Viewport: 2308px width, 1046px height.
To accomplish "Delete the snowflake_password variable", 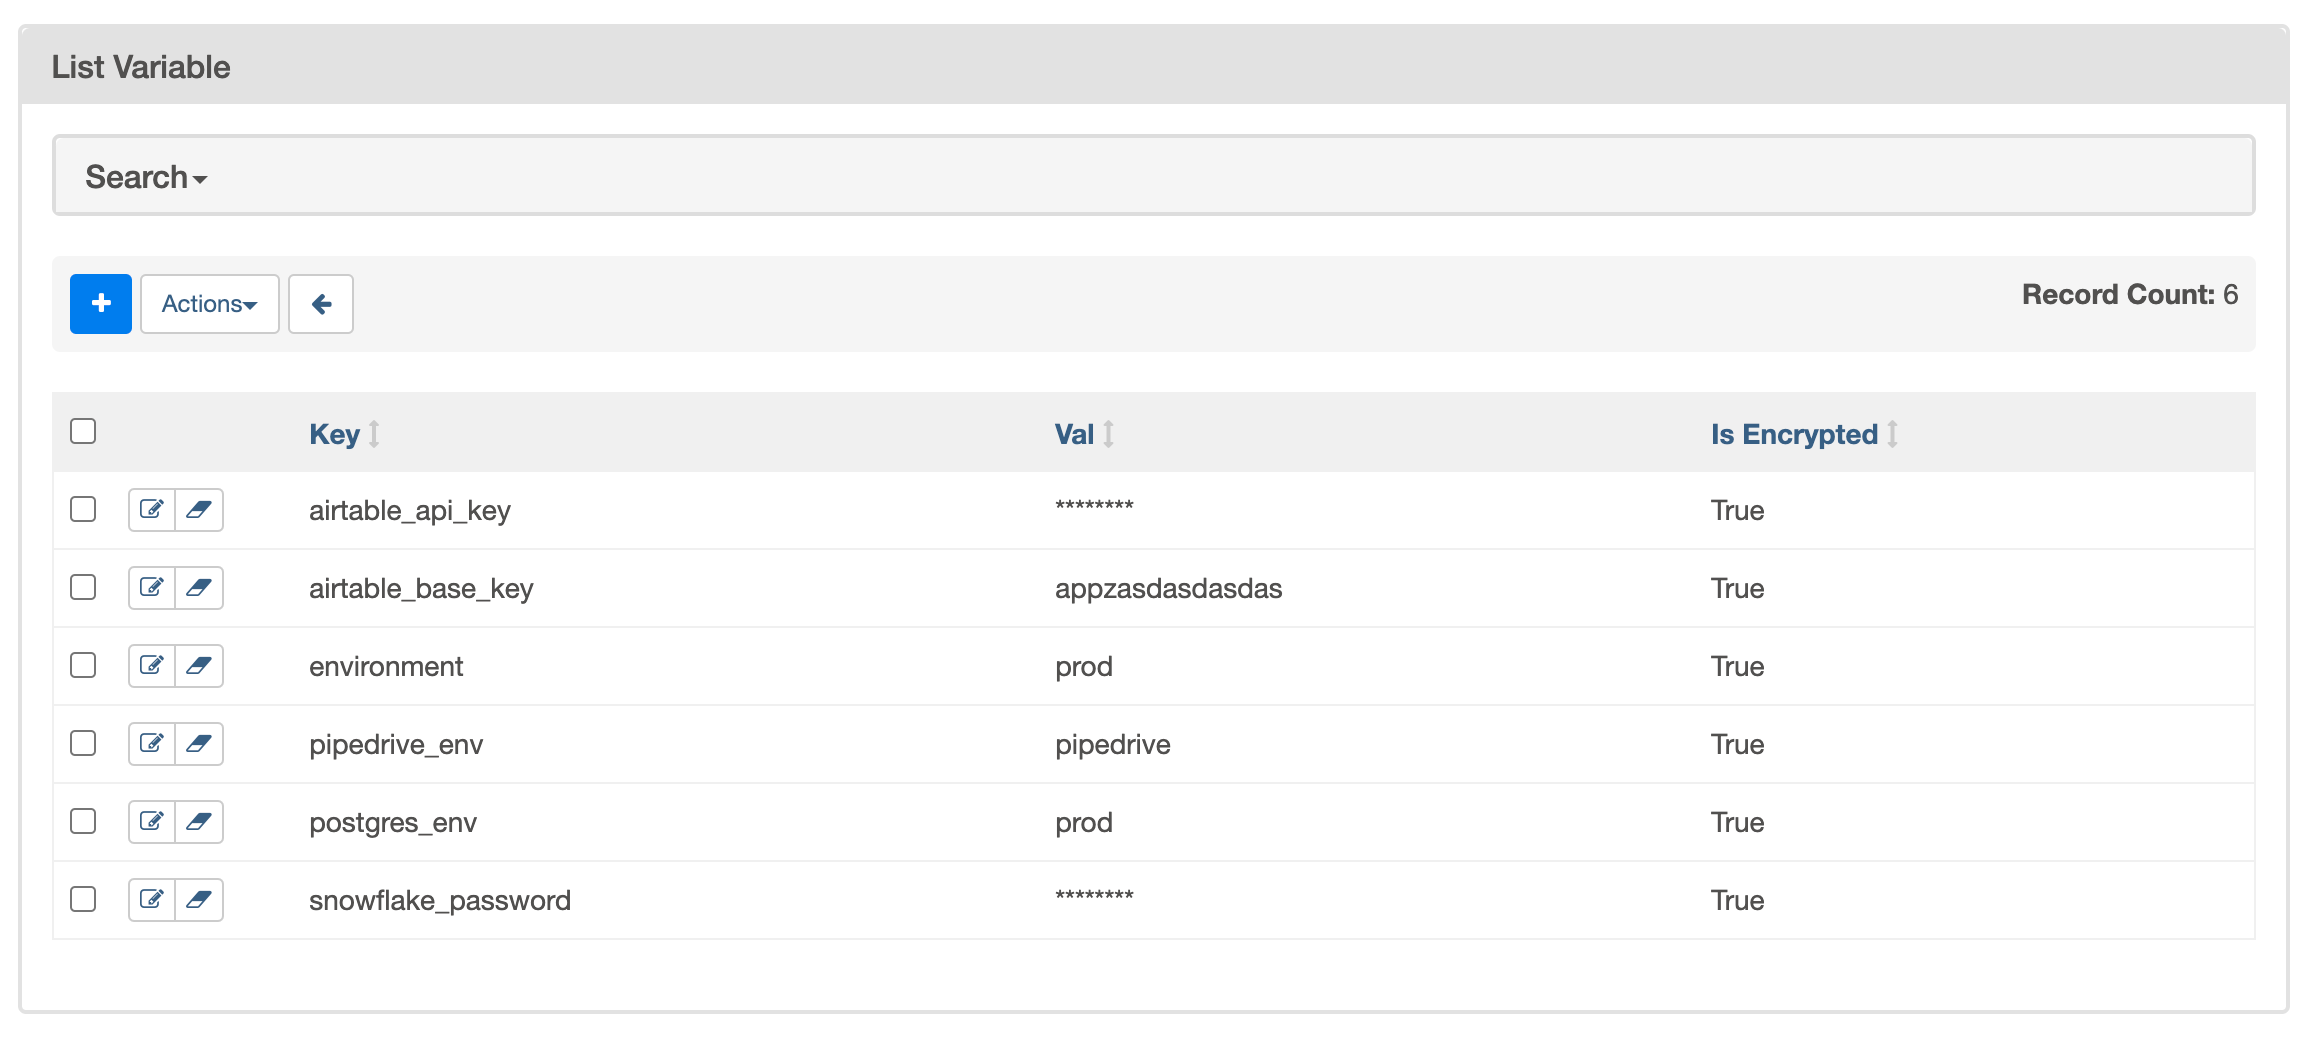I will pyautogui.click(x=199, y=900).
